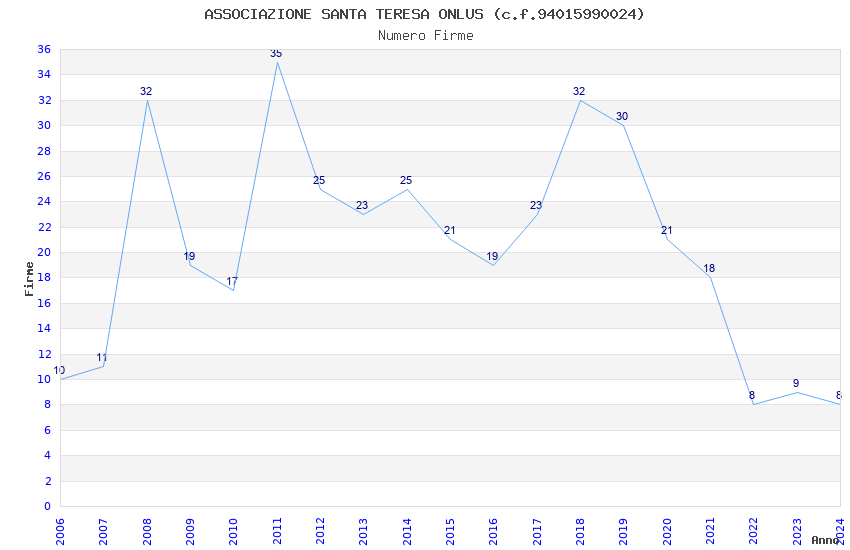Click data label 25 for 2012
This screenshot has width=850, height=550.
(x=319, y=180)
